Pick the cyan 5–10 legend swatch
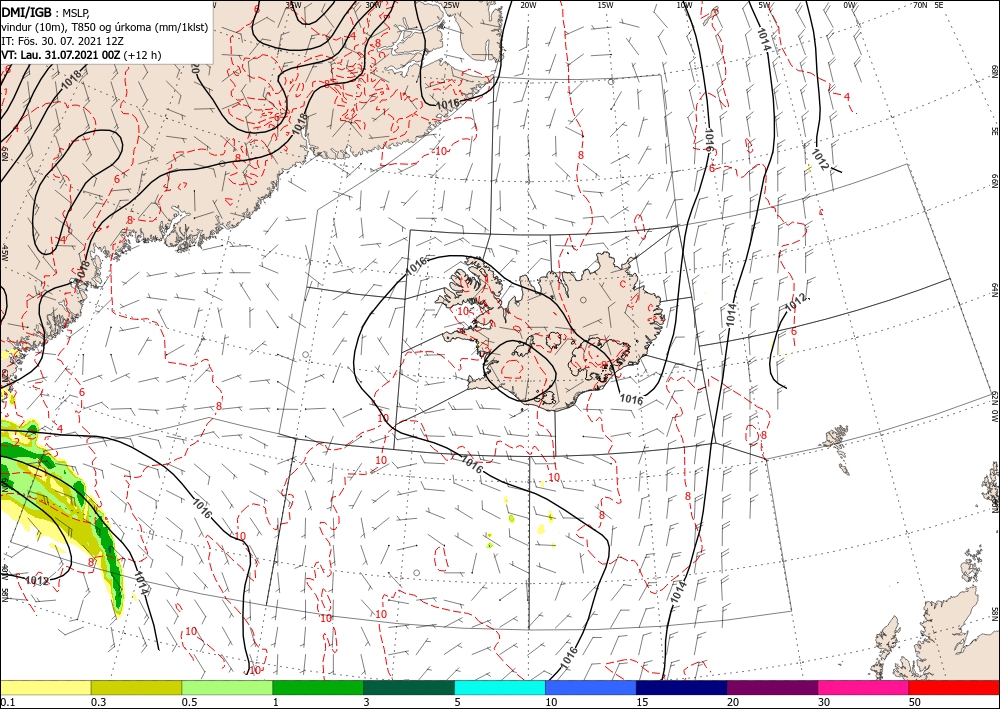 [500, 687]
